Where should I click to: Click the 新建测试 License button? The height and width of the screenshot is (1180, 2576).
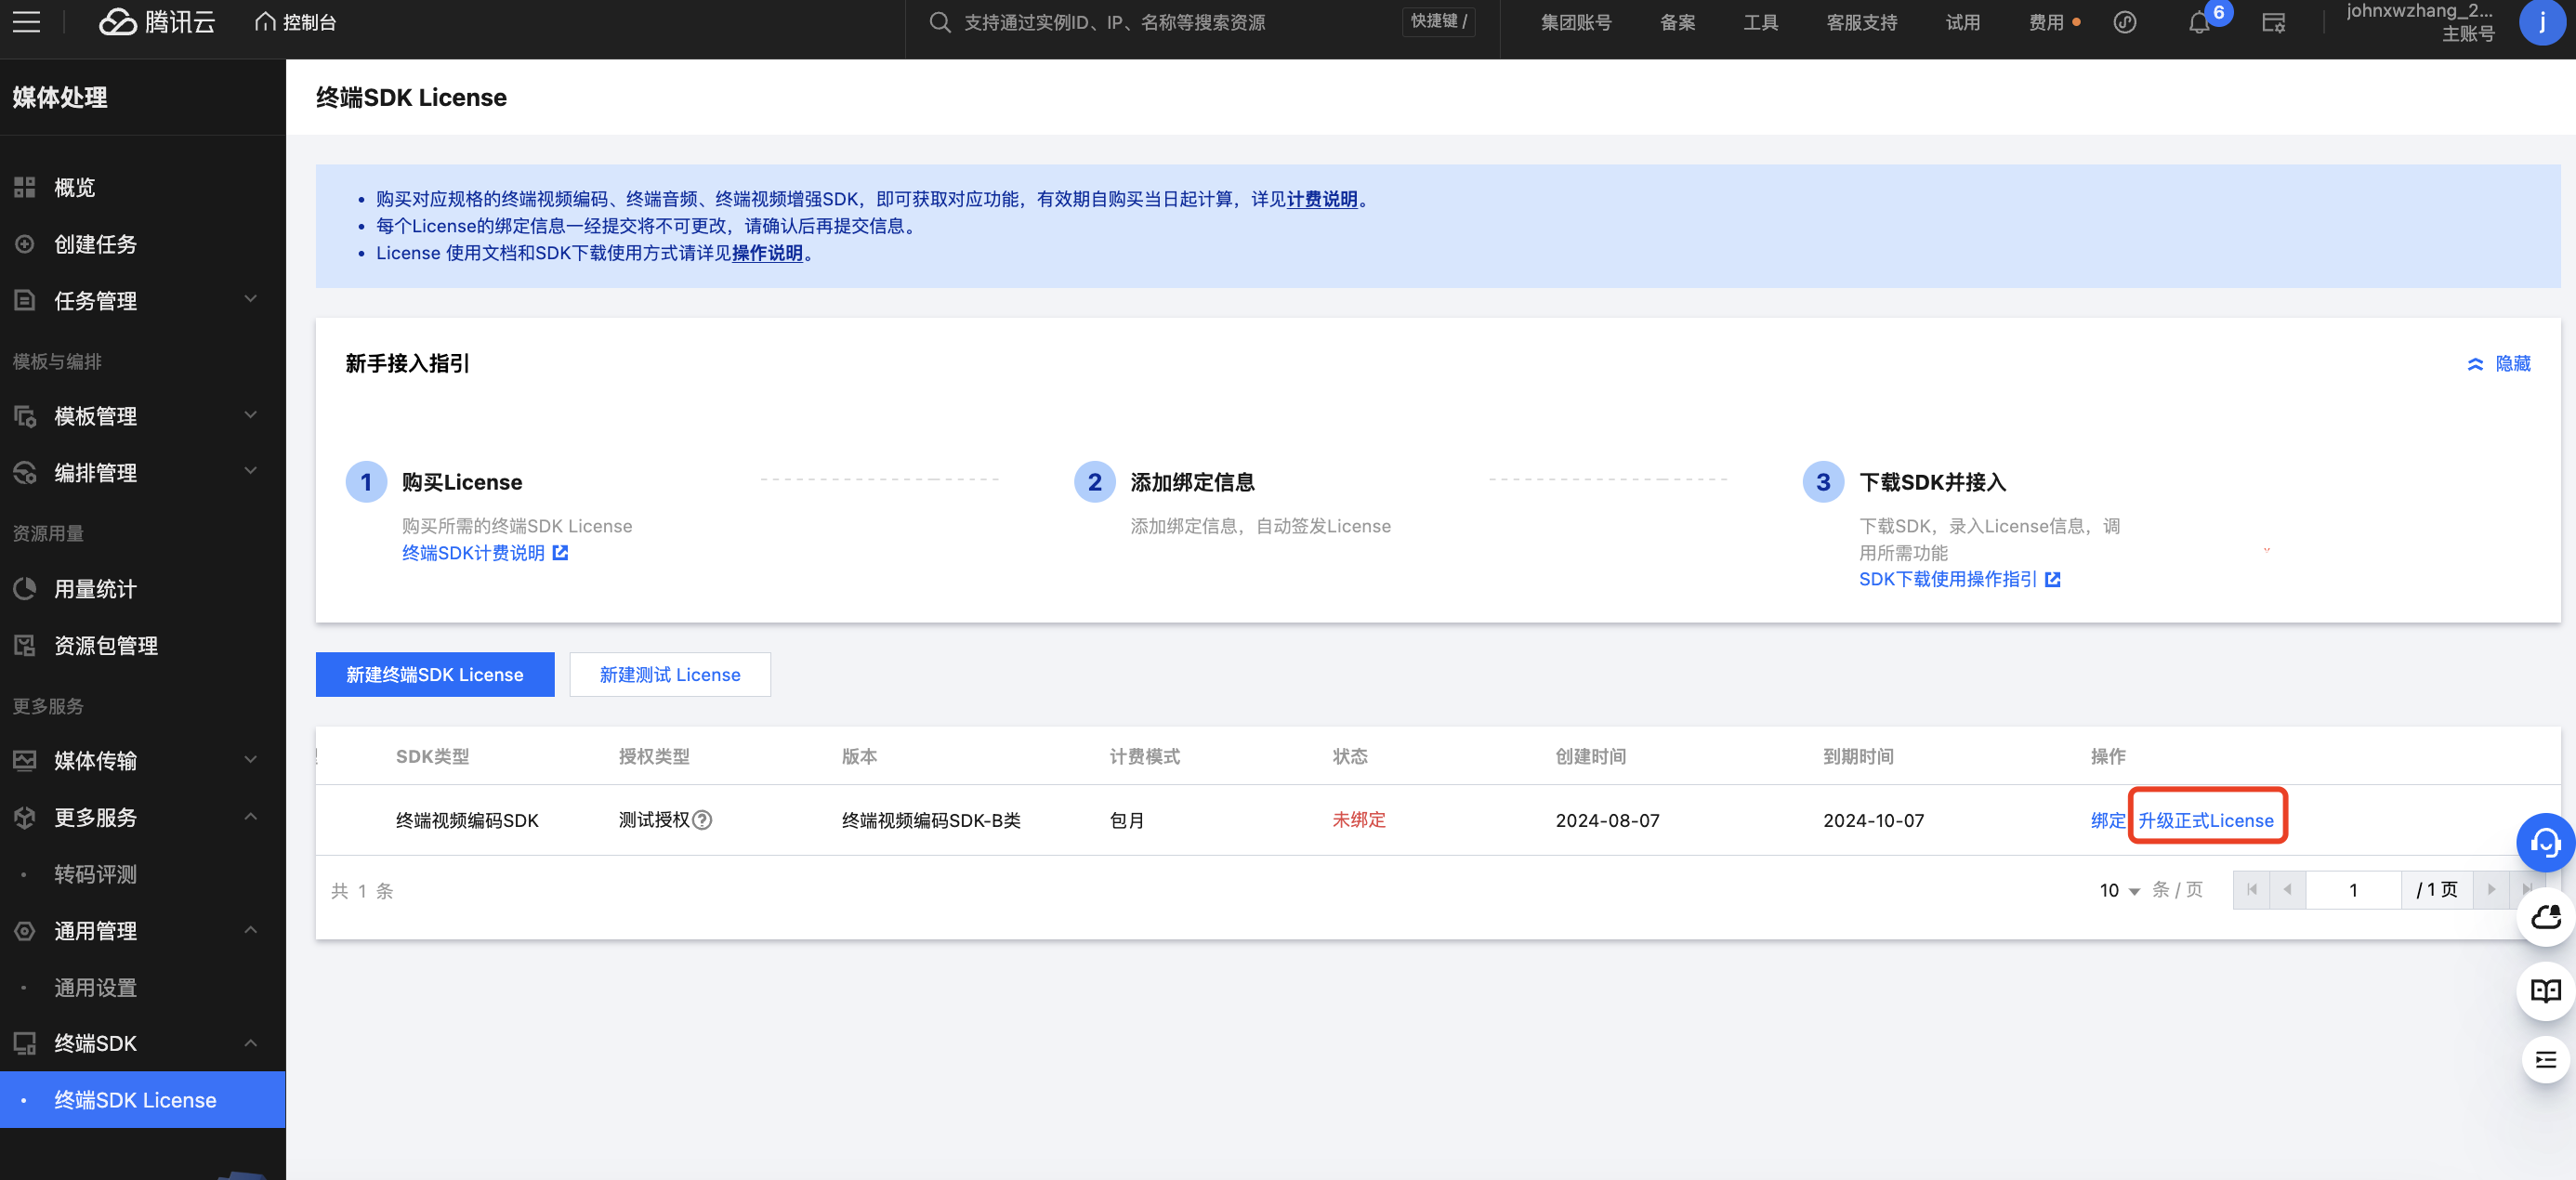[669, 675]
